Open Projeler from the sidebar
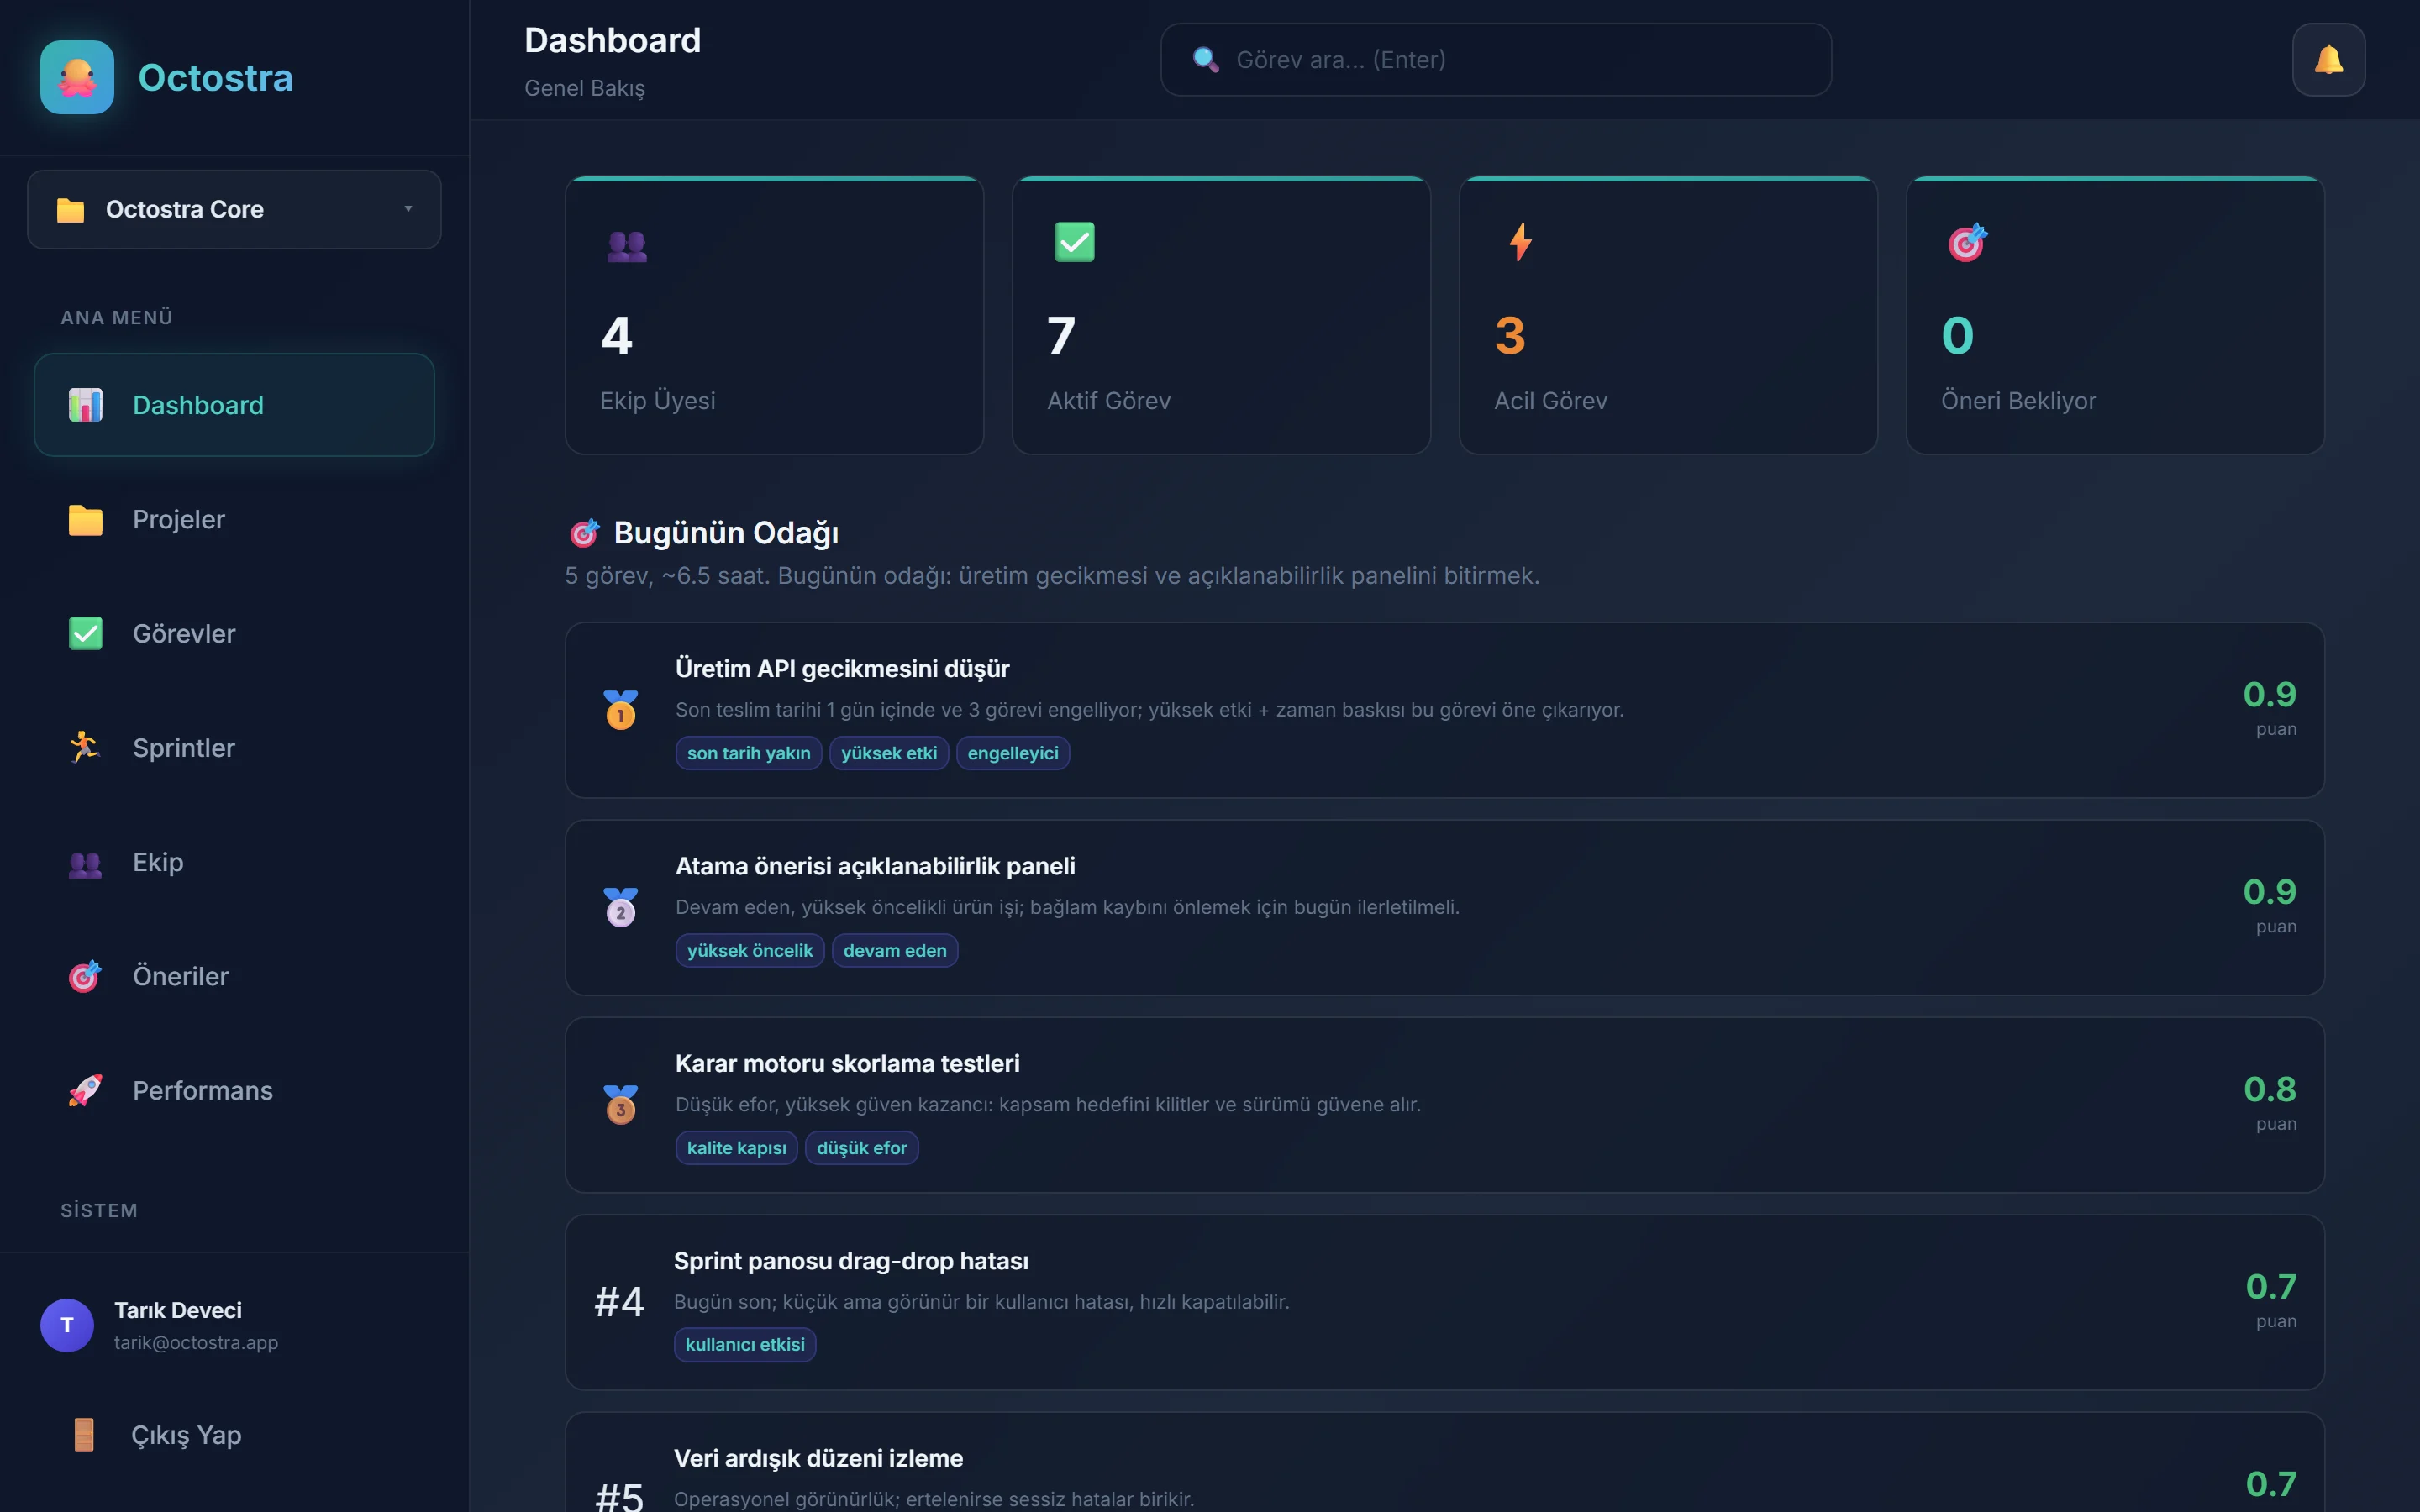Screen dimensions: 2420x1512 point(234,520)
